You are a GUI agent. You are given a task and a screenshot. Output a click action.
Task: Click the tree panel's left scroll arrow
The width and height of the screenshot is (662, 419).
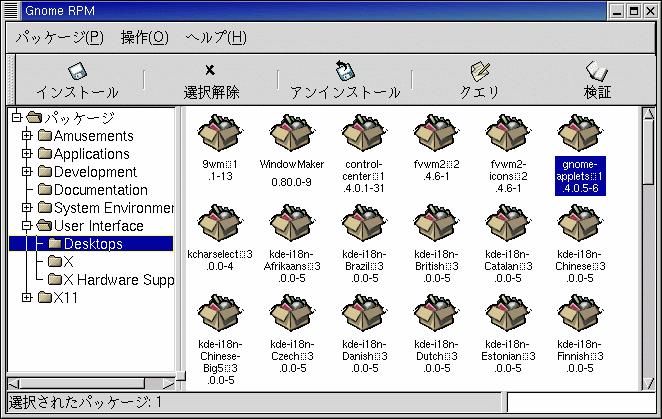tap(13, 384)
